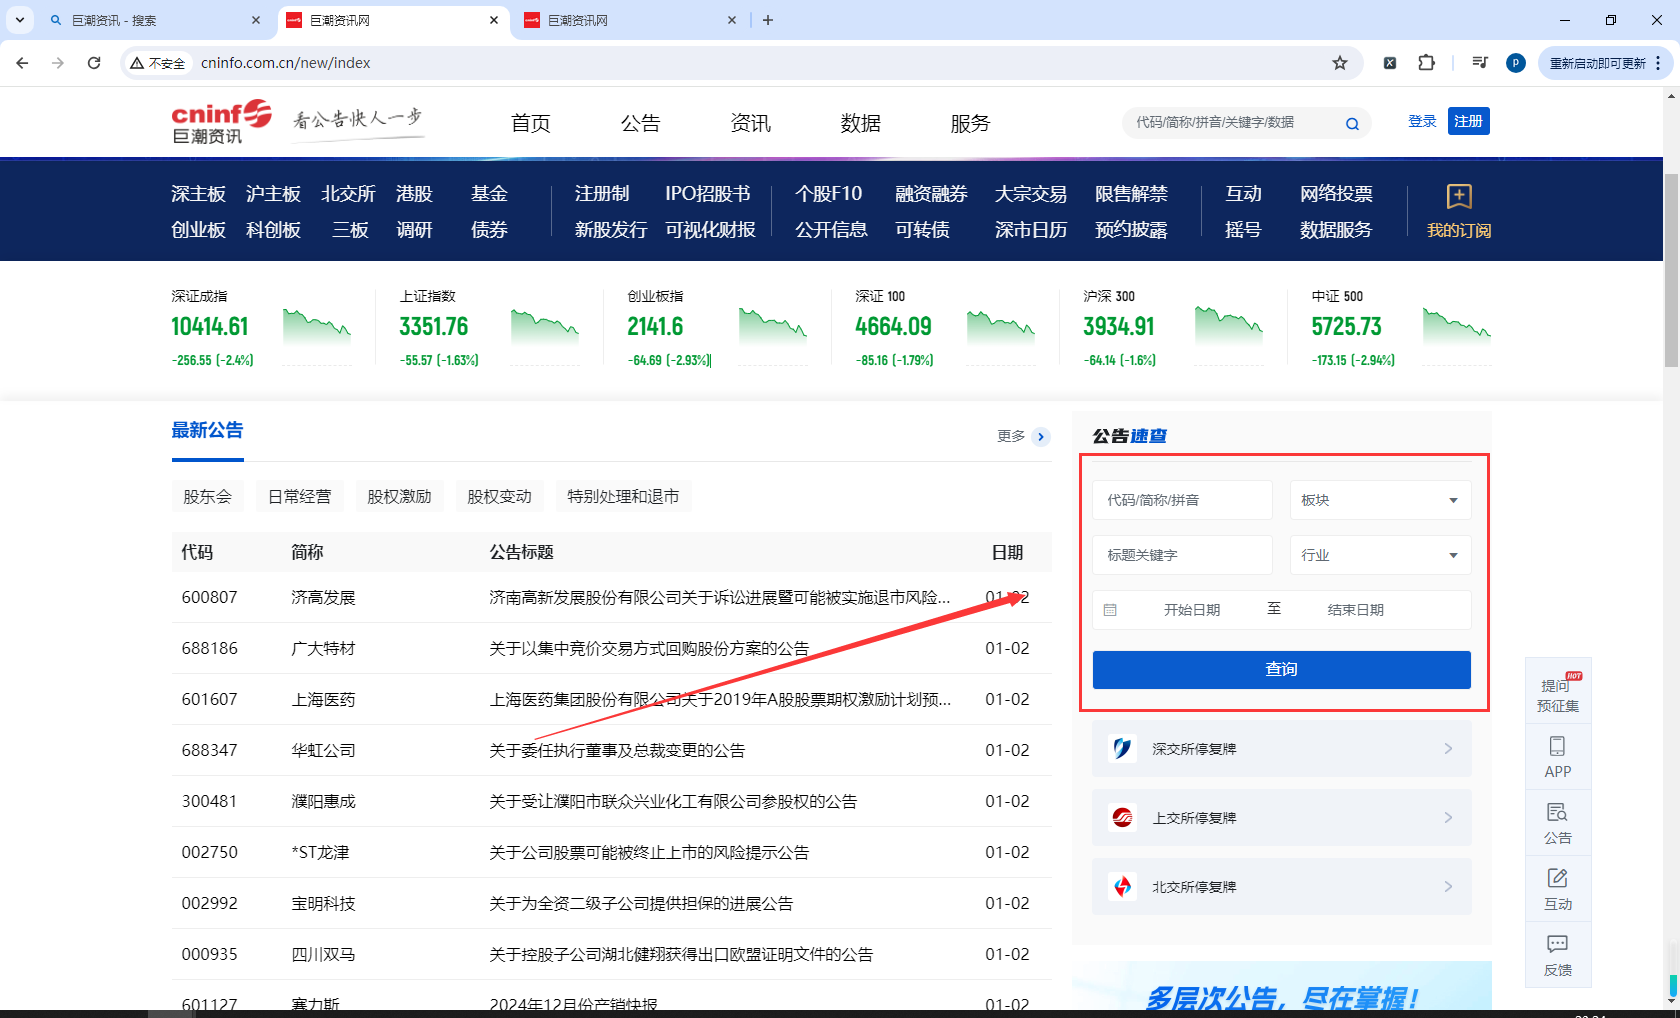Viewport: 1680px width, 1018px height.
Task: Filter announcements by 股权激励
Action: tap(400, 497)
